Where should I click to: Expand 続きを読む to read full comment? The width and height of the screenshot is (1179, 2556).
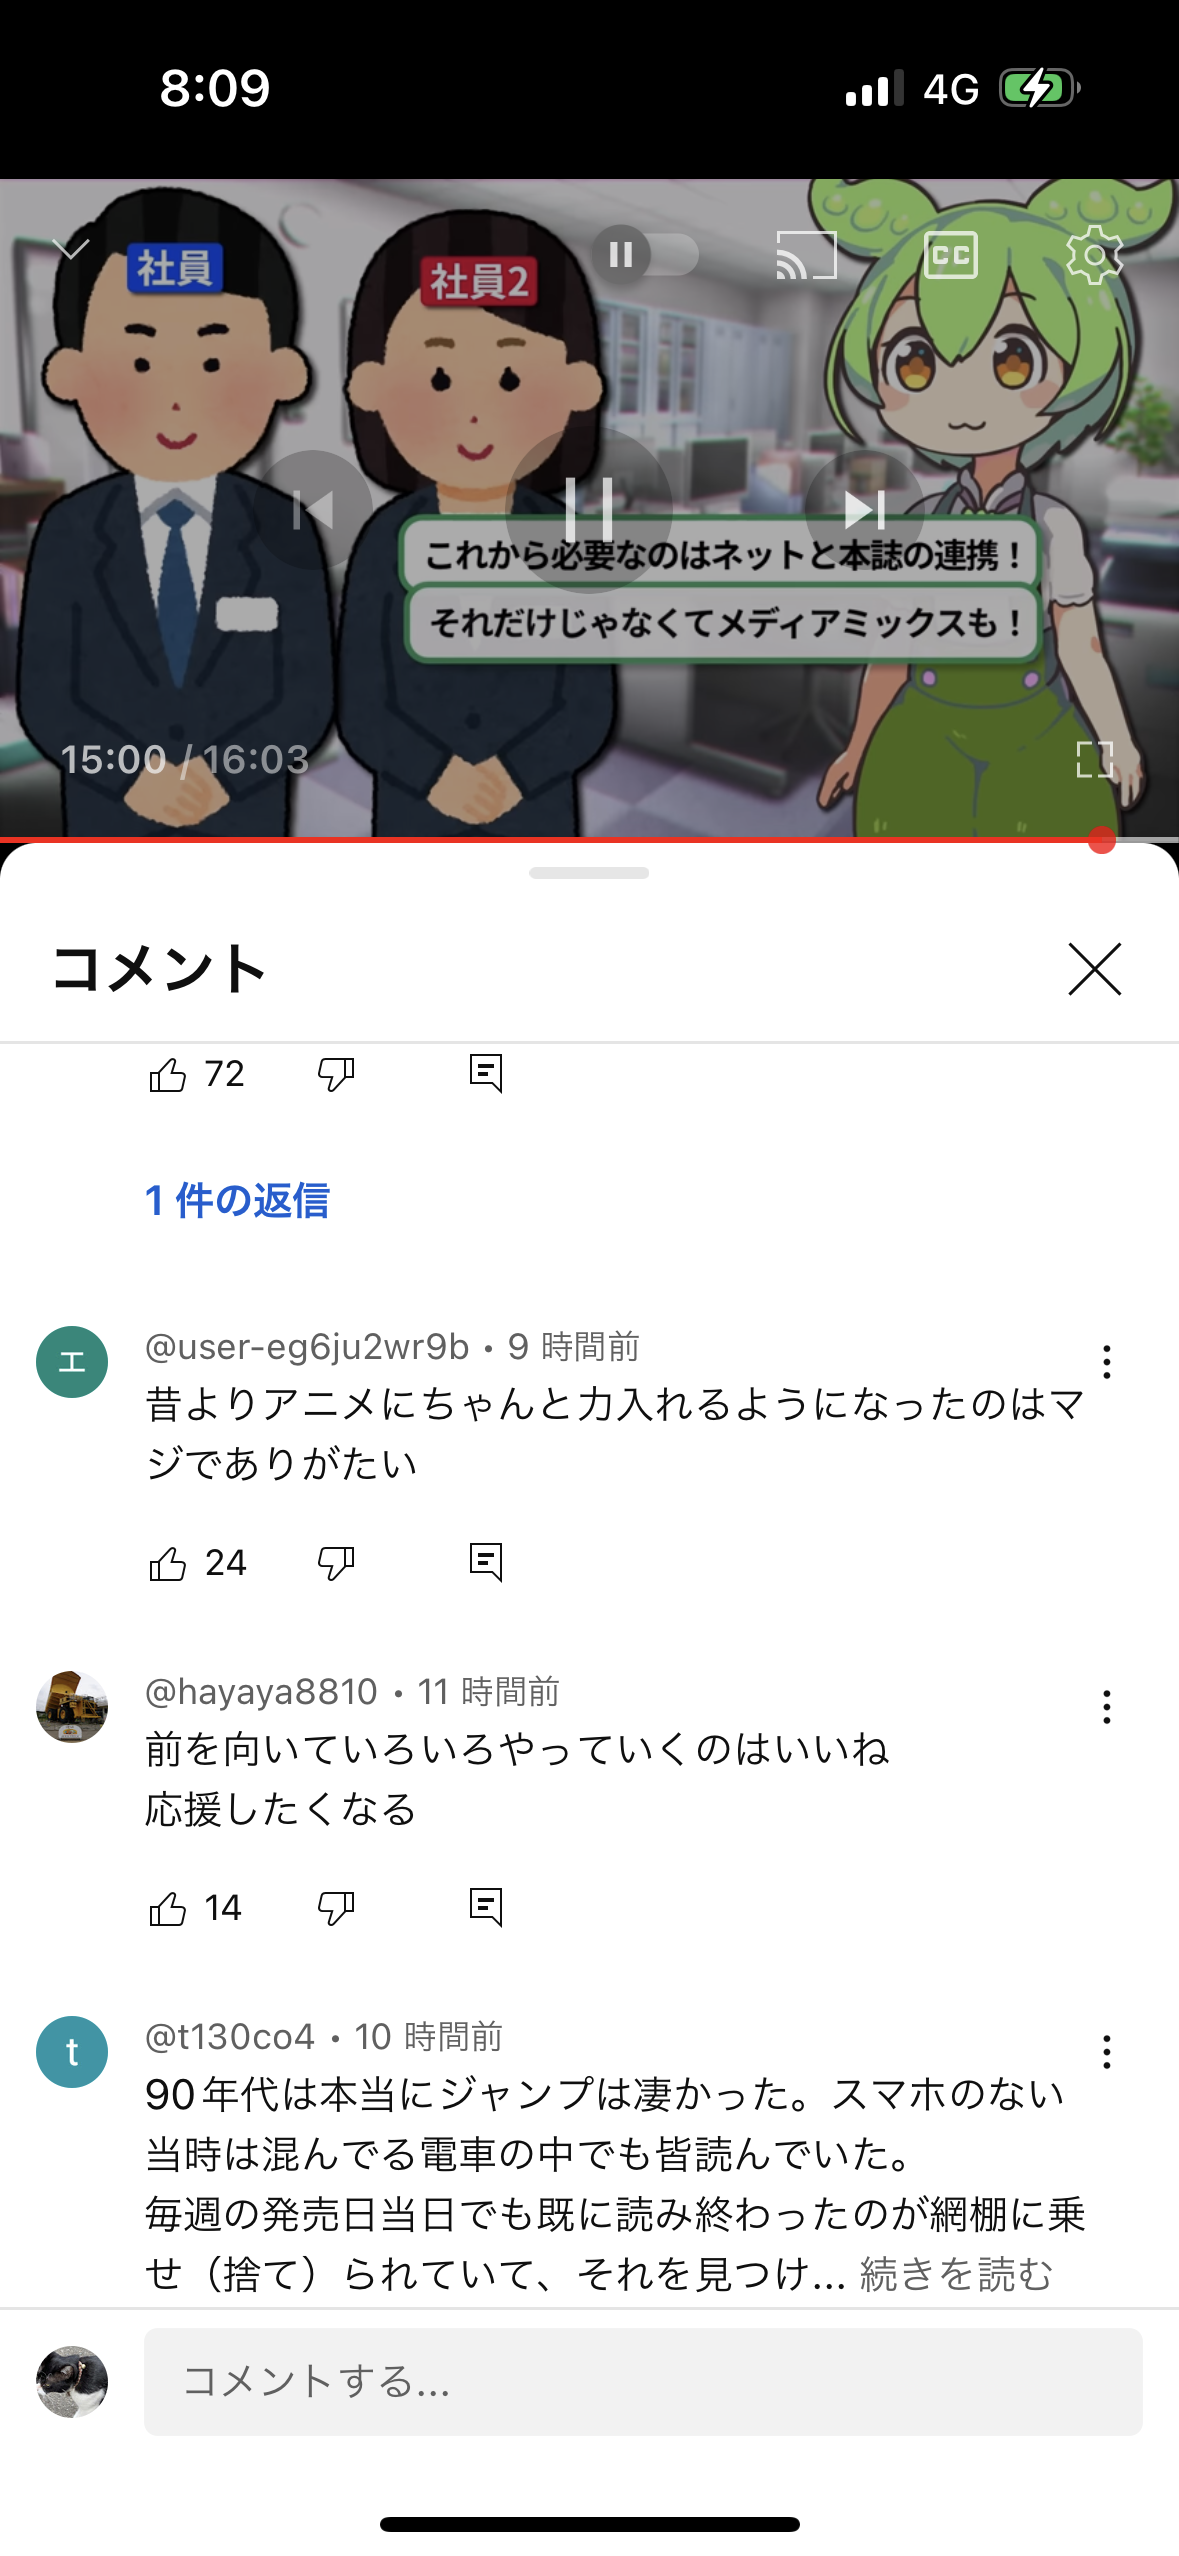pyautogui.click(x=956, y=2274)
